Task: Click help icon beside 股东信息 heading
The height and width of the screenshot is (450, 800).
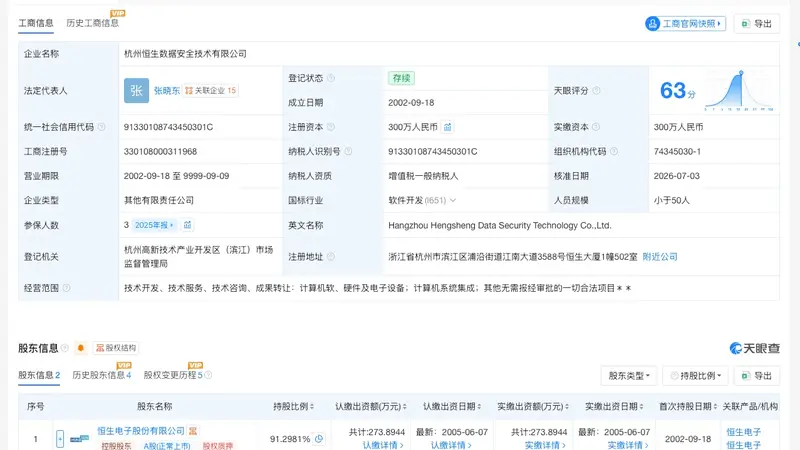Action: pyautogui.click(x=65, y=348)
